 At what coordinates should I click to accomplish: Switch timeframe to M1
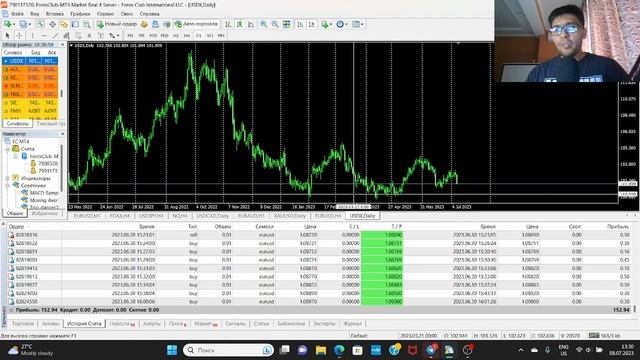point(130,36)
